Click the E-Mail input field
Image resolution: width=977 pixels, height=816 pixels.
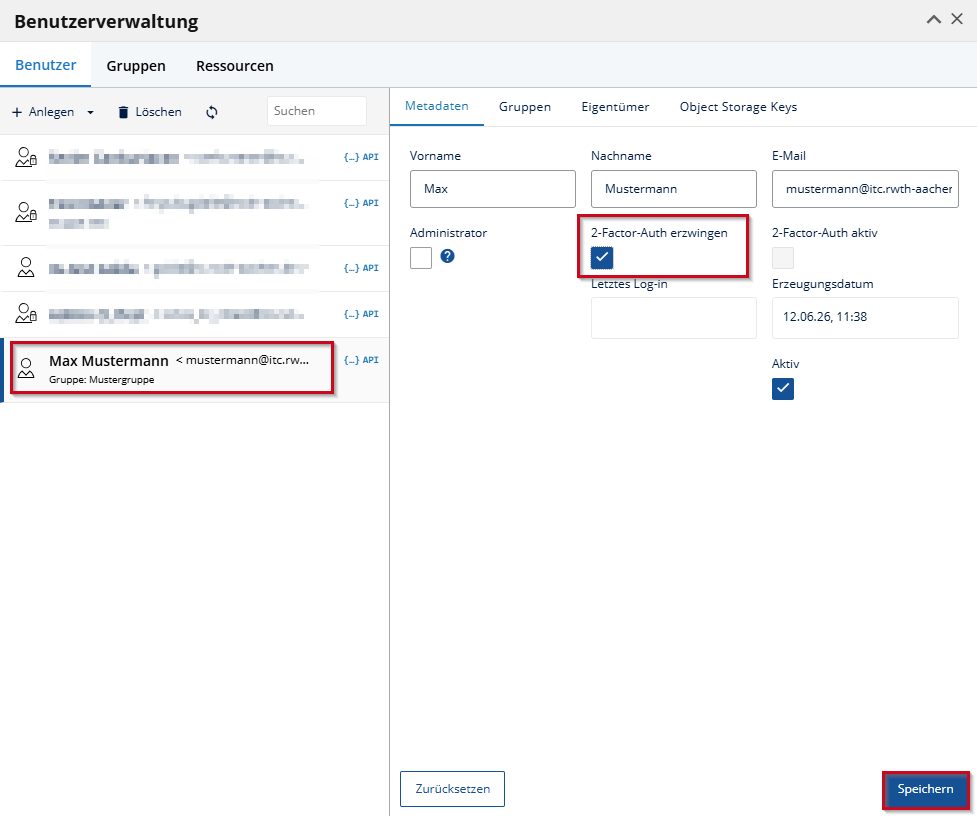click(x=865, y=189)
